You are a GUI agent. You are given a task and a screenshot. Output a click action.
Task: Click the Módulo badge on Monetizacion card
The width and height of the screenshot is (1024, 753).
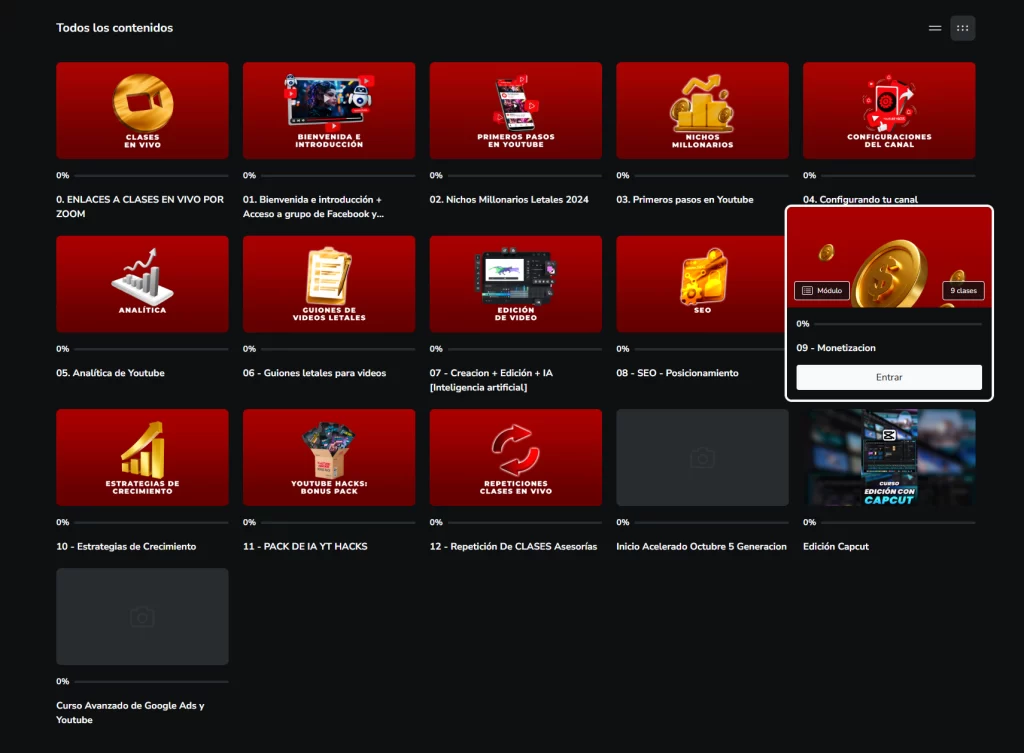pos(822,291)
